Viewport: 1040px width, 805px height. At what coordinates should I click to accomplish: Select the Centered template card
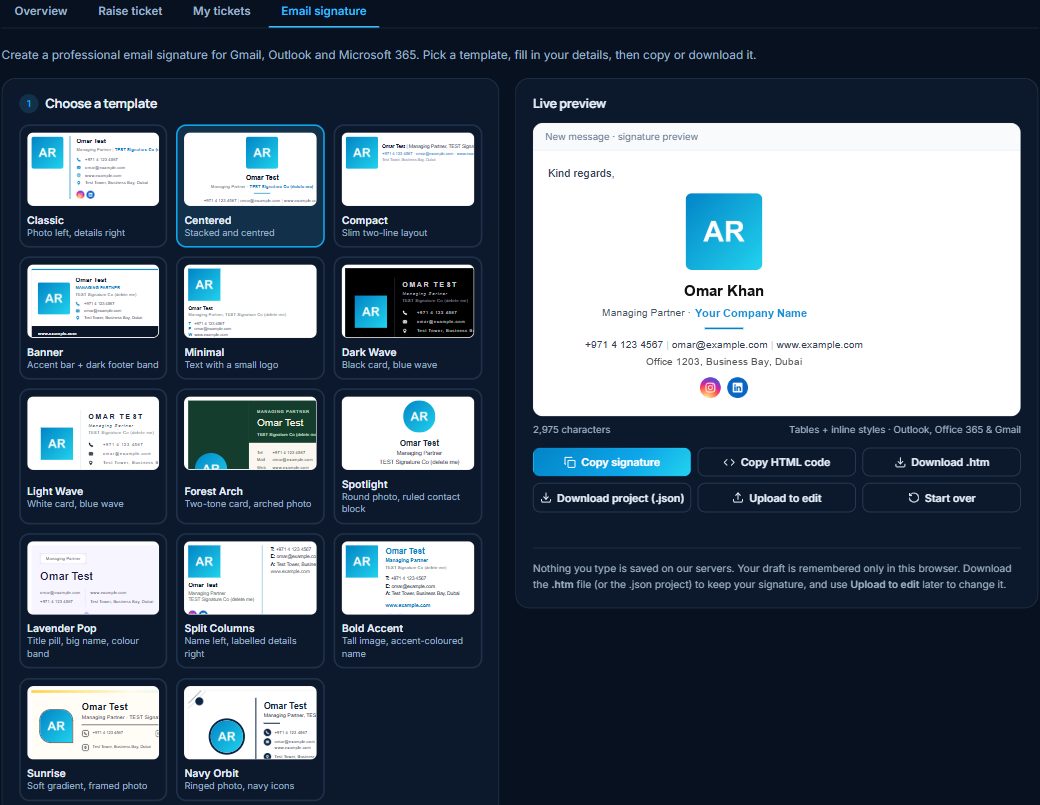[x=250, y=186]
